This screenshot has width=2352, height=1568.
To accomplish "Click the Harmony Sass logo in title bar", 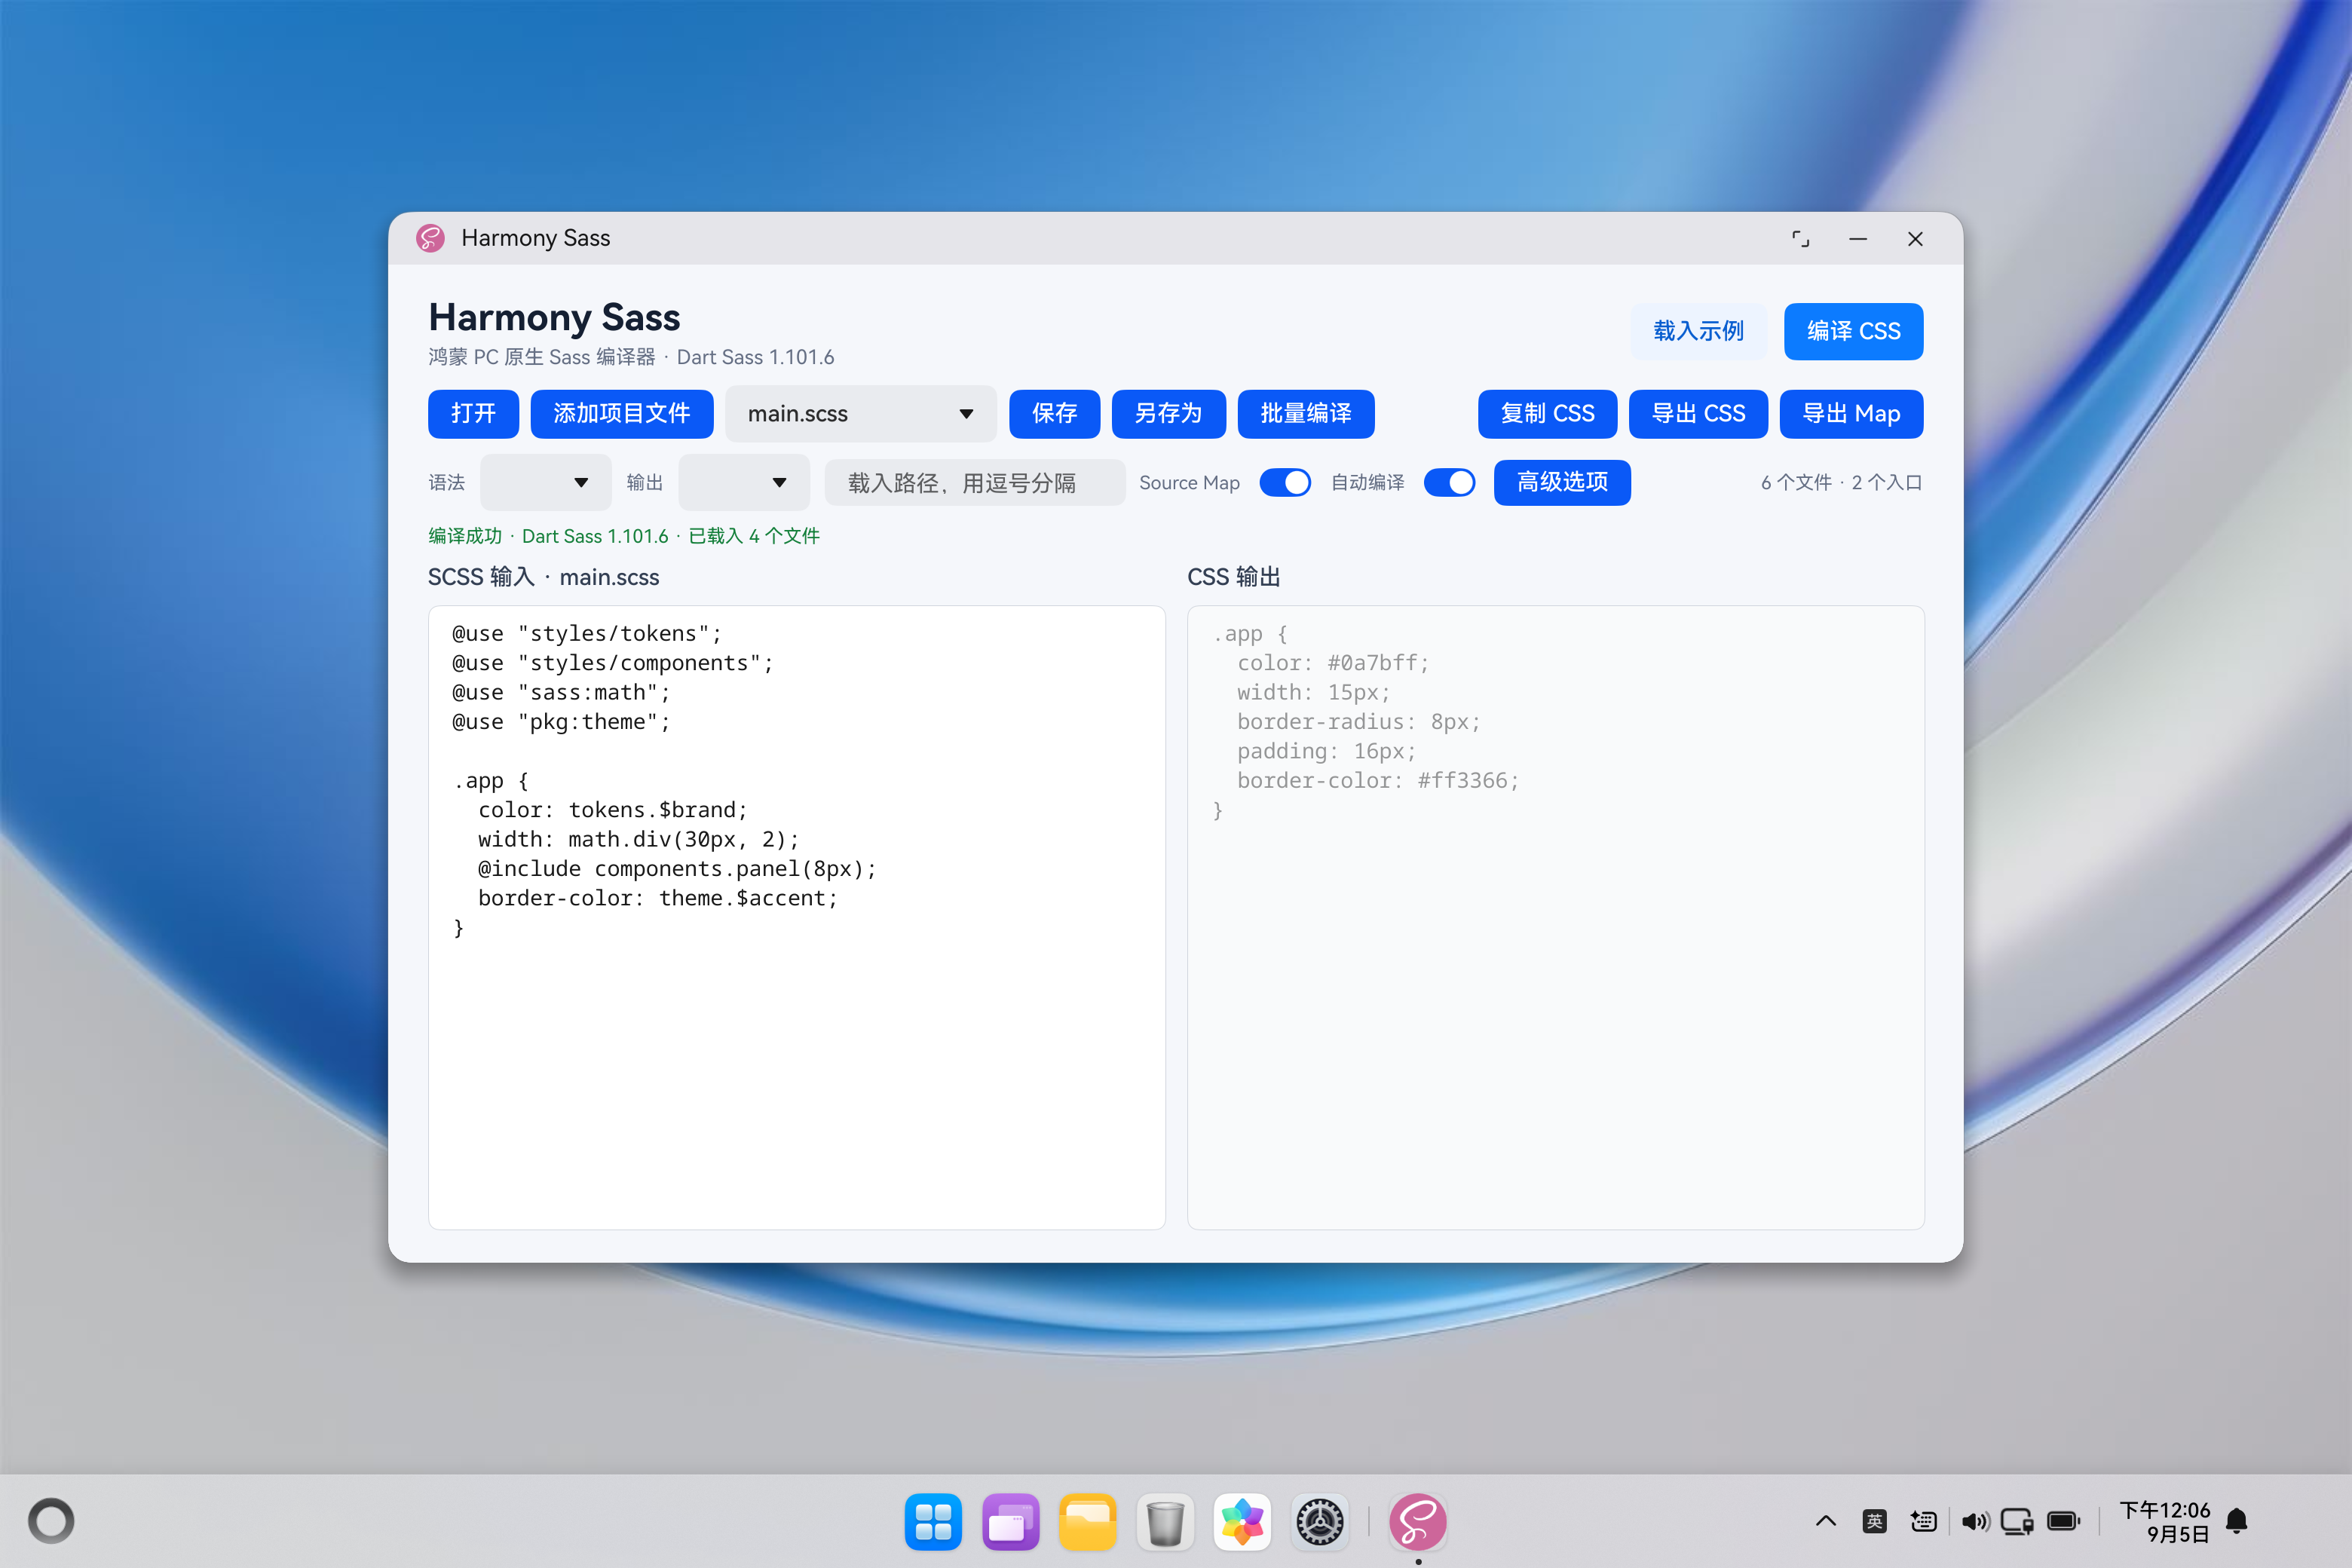I will pos(430,238).
